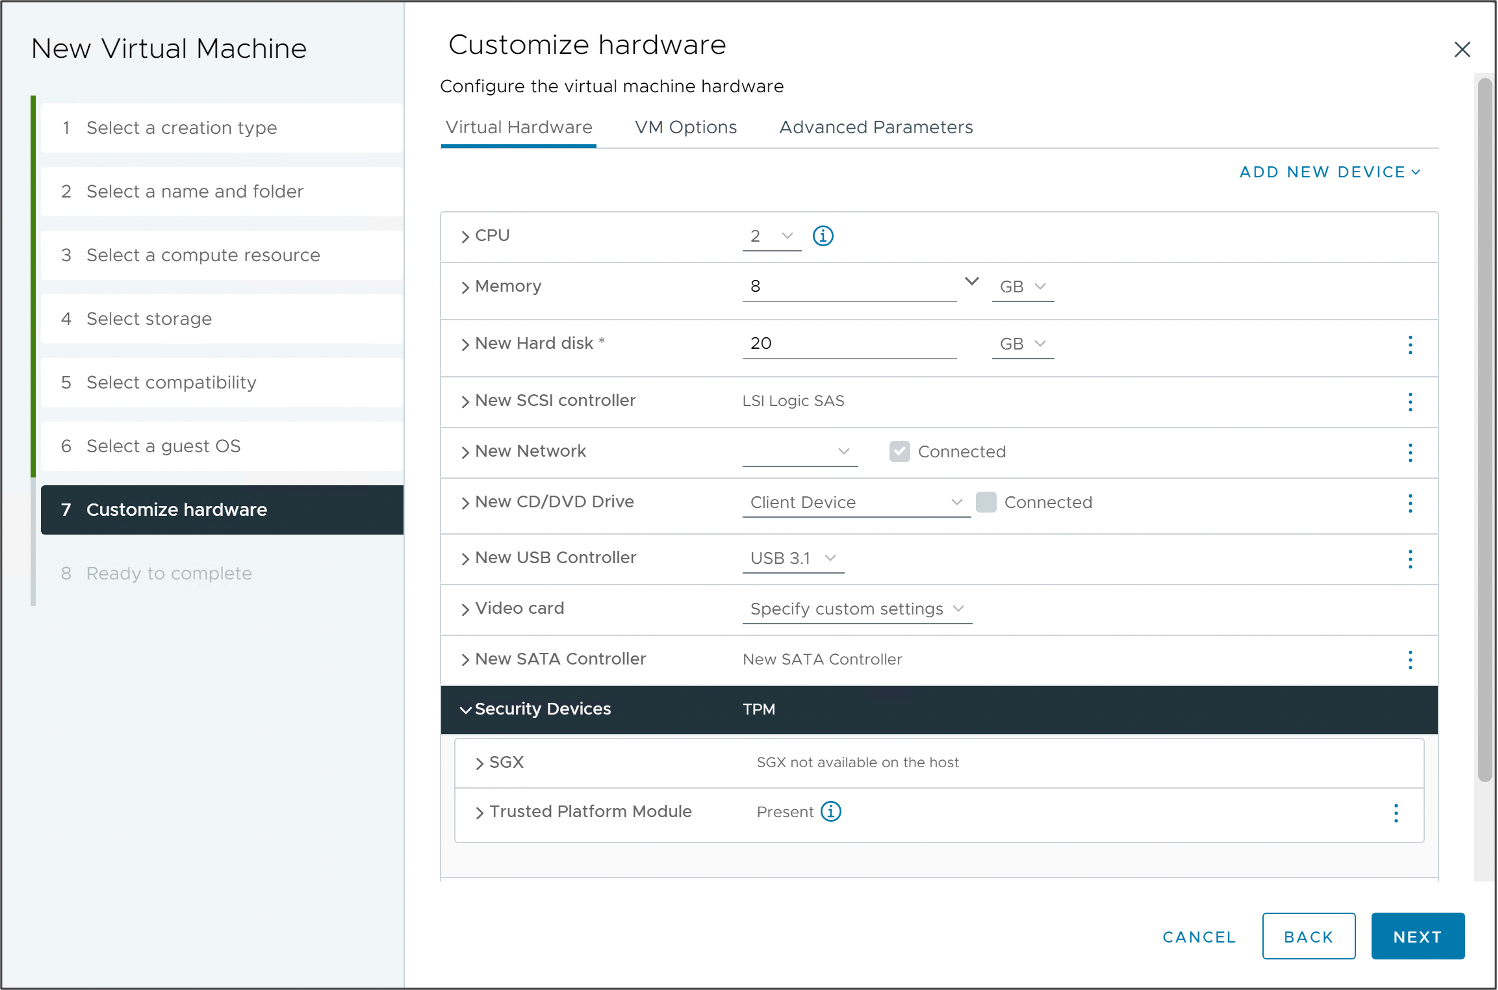Switch to the Virtual Hardware tab

(519, 128)
